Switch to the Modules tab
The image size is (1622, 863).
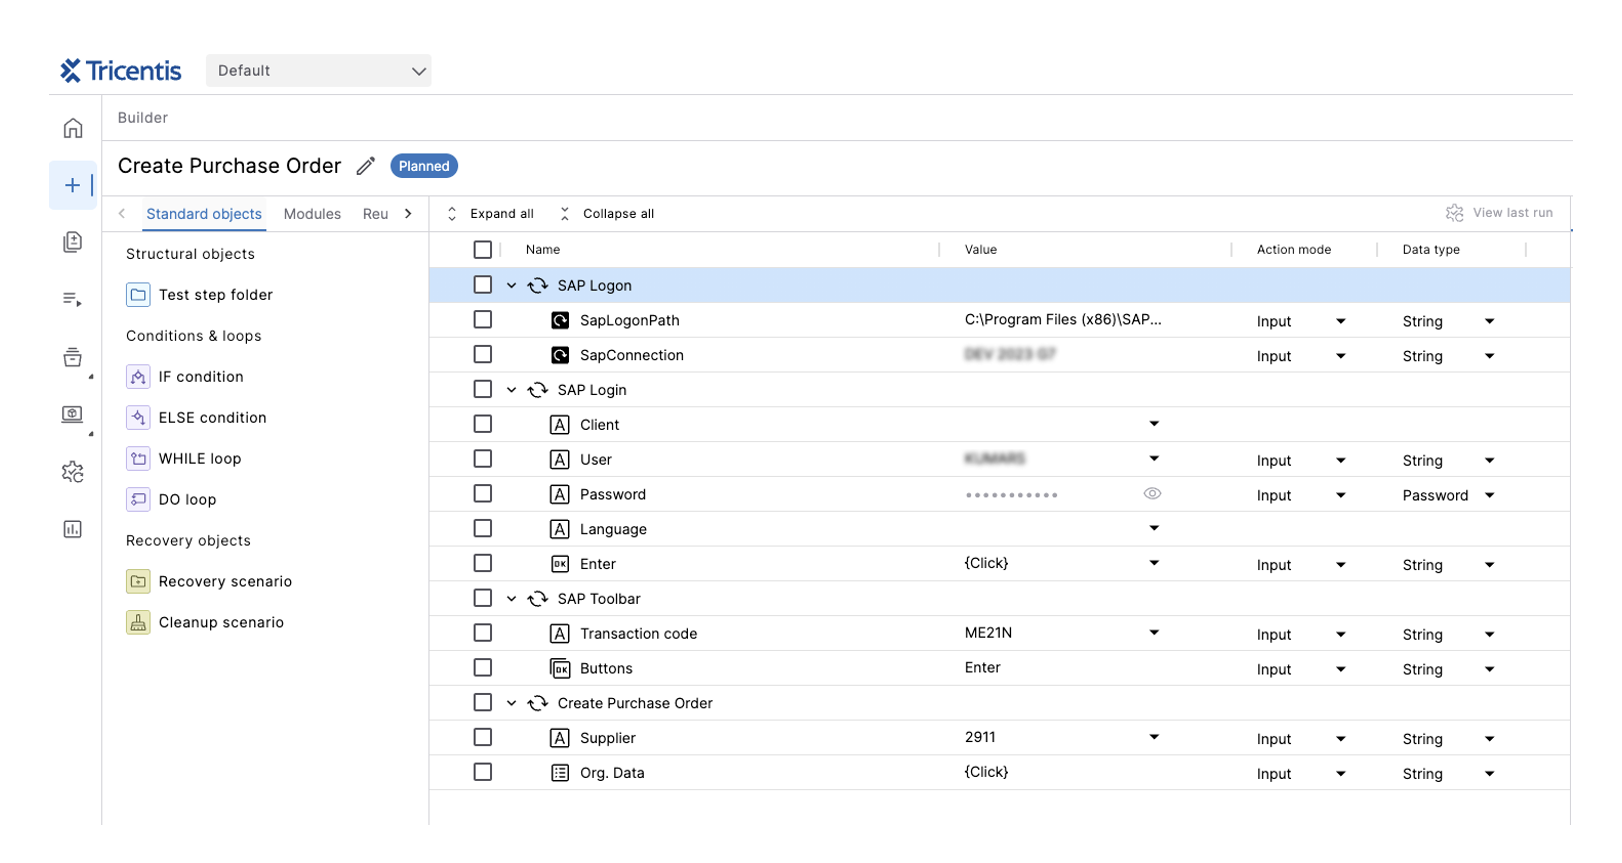pos(312,214)
